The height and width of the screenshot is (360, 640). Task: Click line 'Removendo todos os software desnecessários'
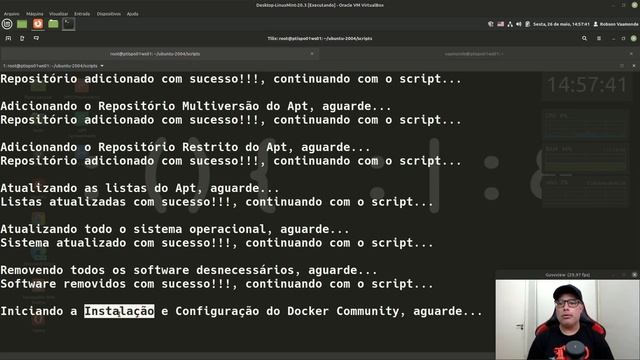pyautogui.click(x=189, y=270)
